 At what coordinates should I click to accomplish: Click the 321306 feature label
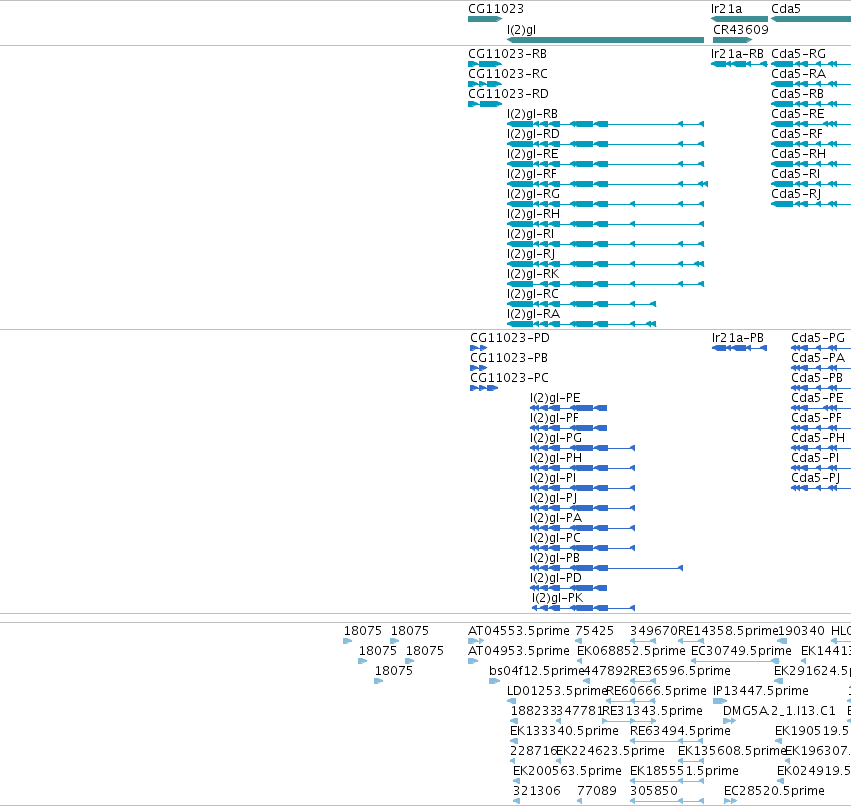(536, 791)
